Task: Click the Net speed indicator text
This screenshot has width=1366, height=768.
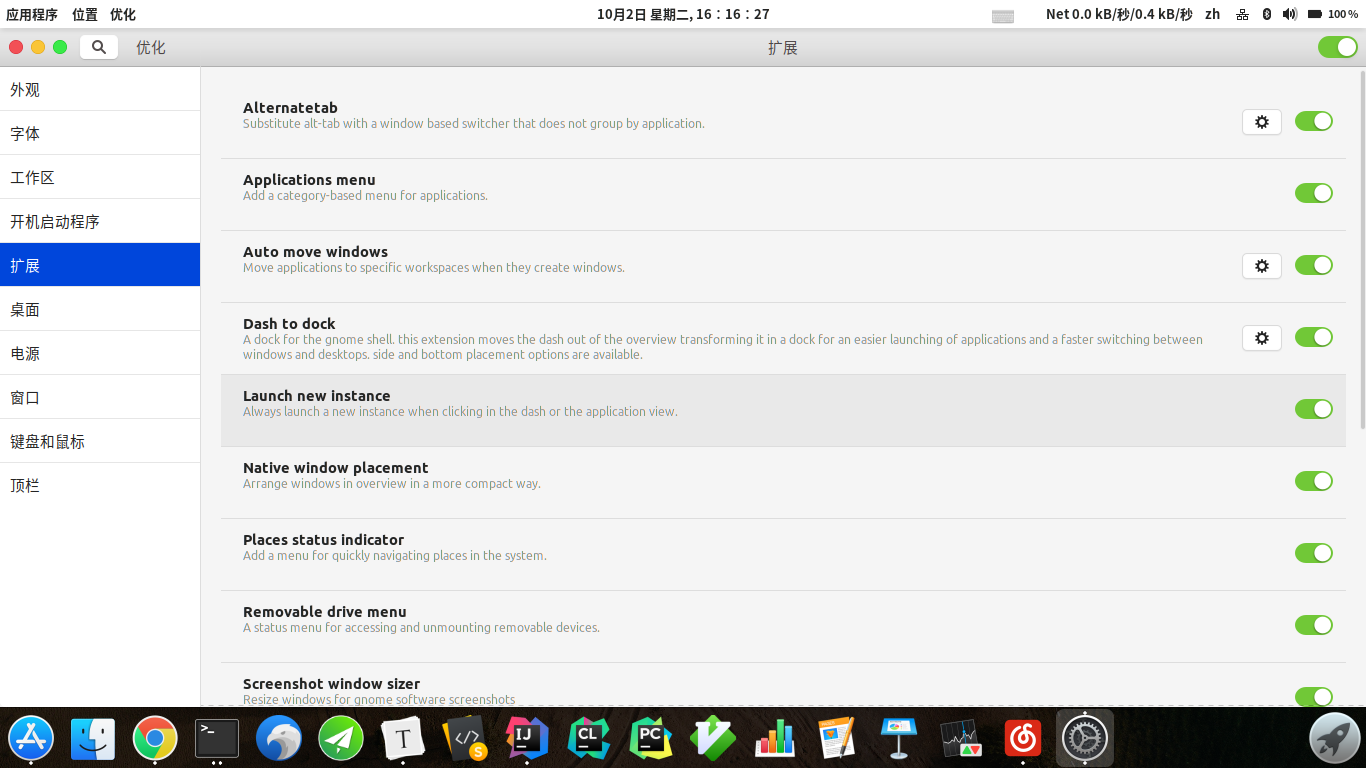Action: tap(1119, 14)
